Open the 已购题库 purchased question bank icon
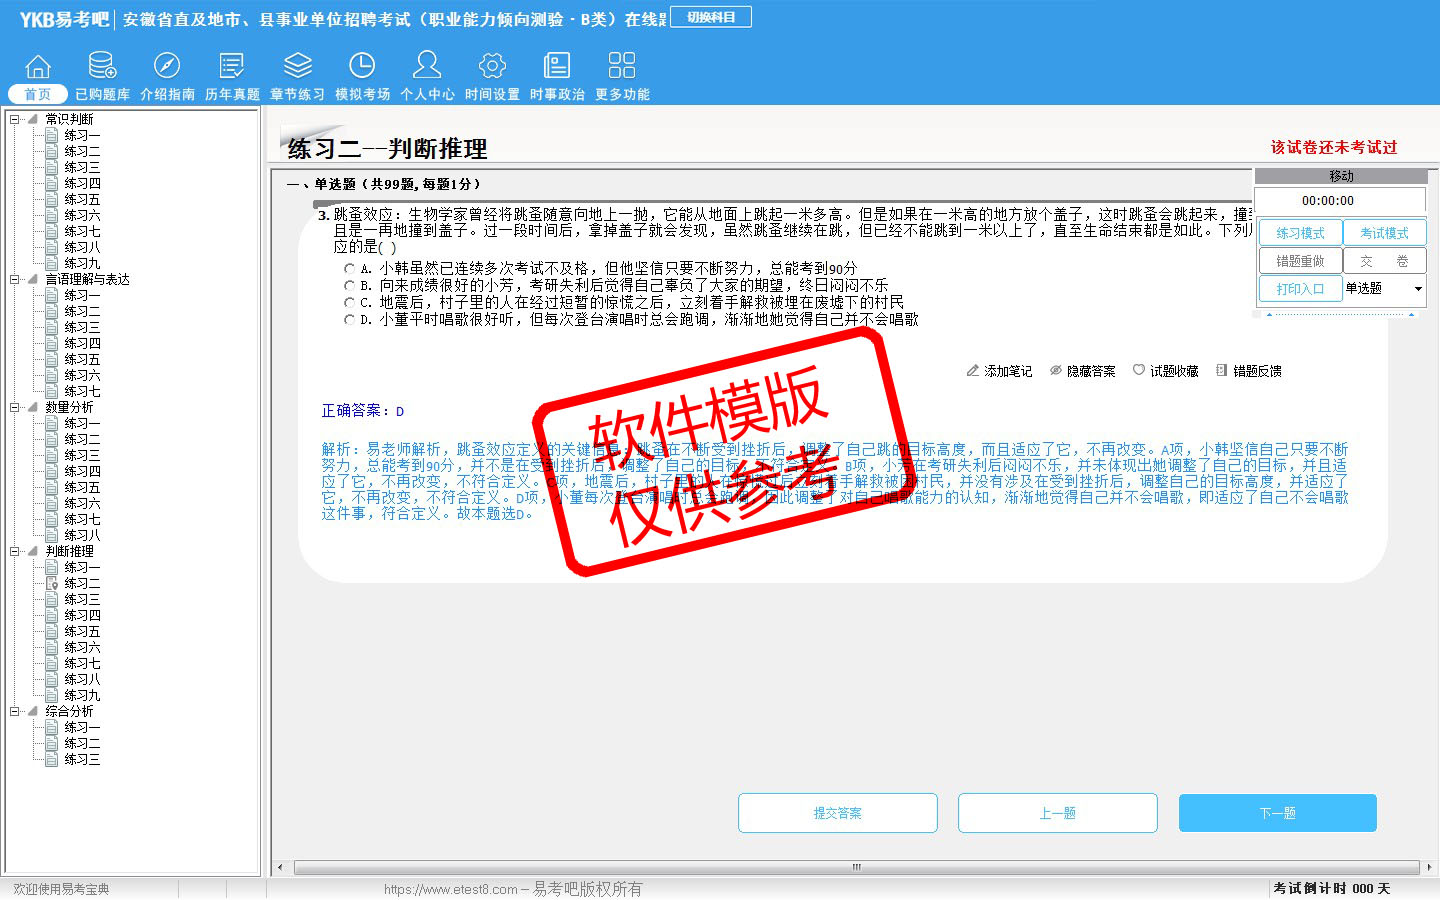 click(x=102, y=67)
